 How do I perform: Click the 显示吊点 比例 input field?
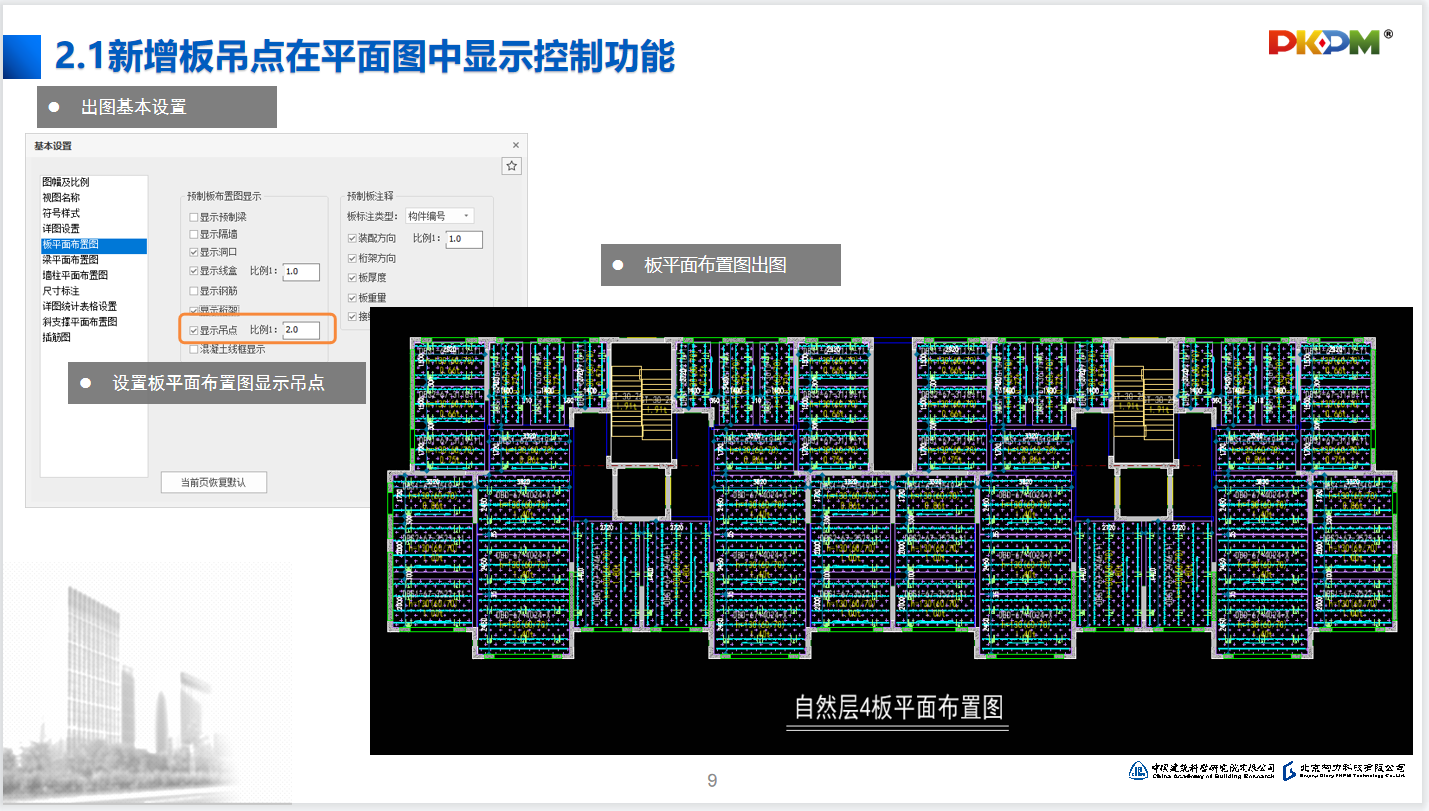(301, 330)
